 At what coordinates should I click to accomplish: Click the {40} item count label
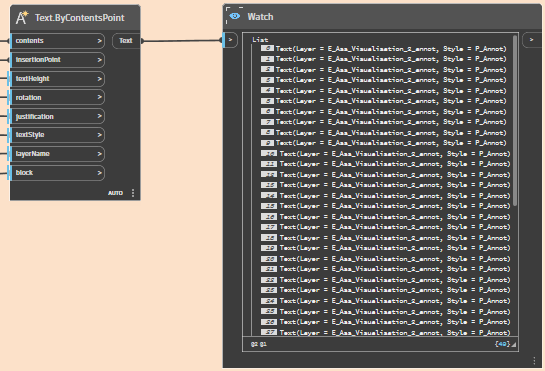[x=502, y=344]
